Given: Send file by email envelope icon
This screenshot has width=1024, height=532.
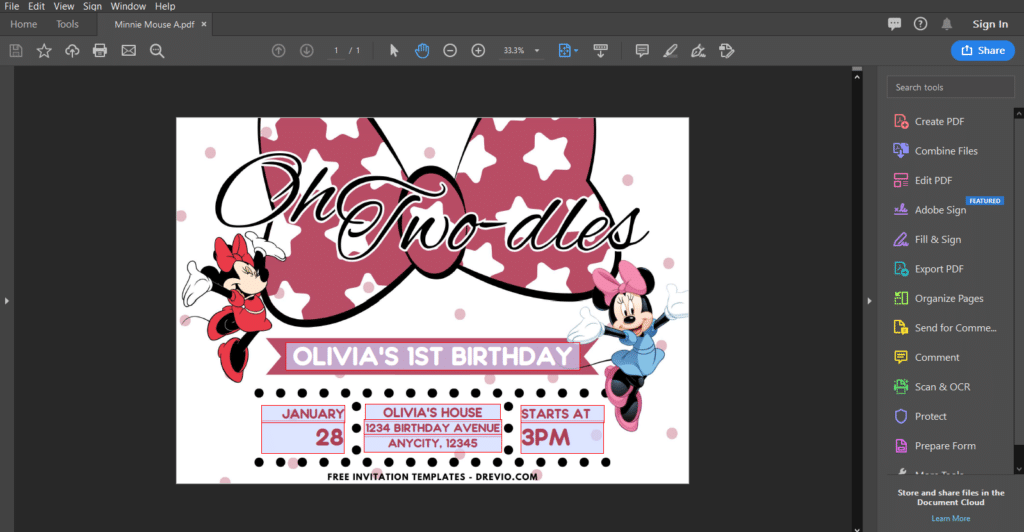Looking at the screenshot, I should (129, 50).
